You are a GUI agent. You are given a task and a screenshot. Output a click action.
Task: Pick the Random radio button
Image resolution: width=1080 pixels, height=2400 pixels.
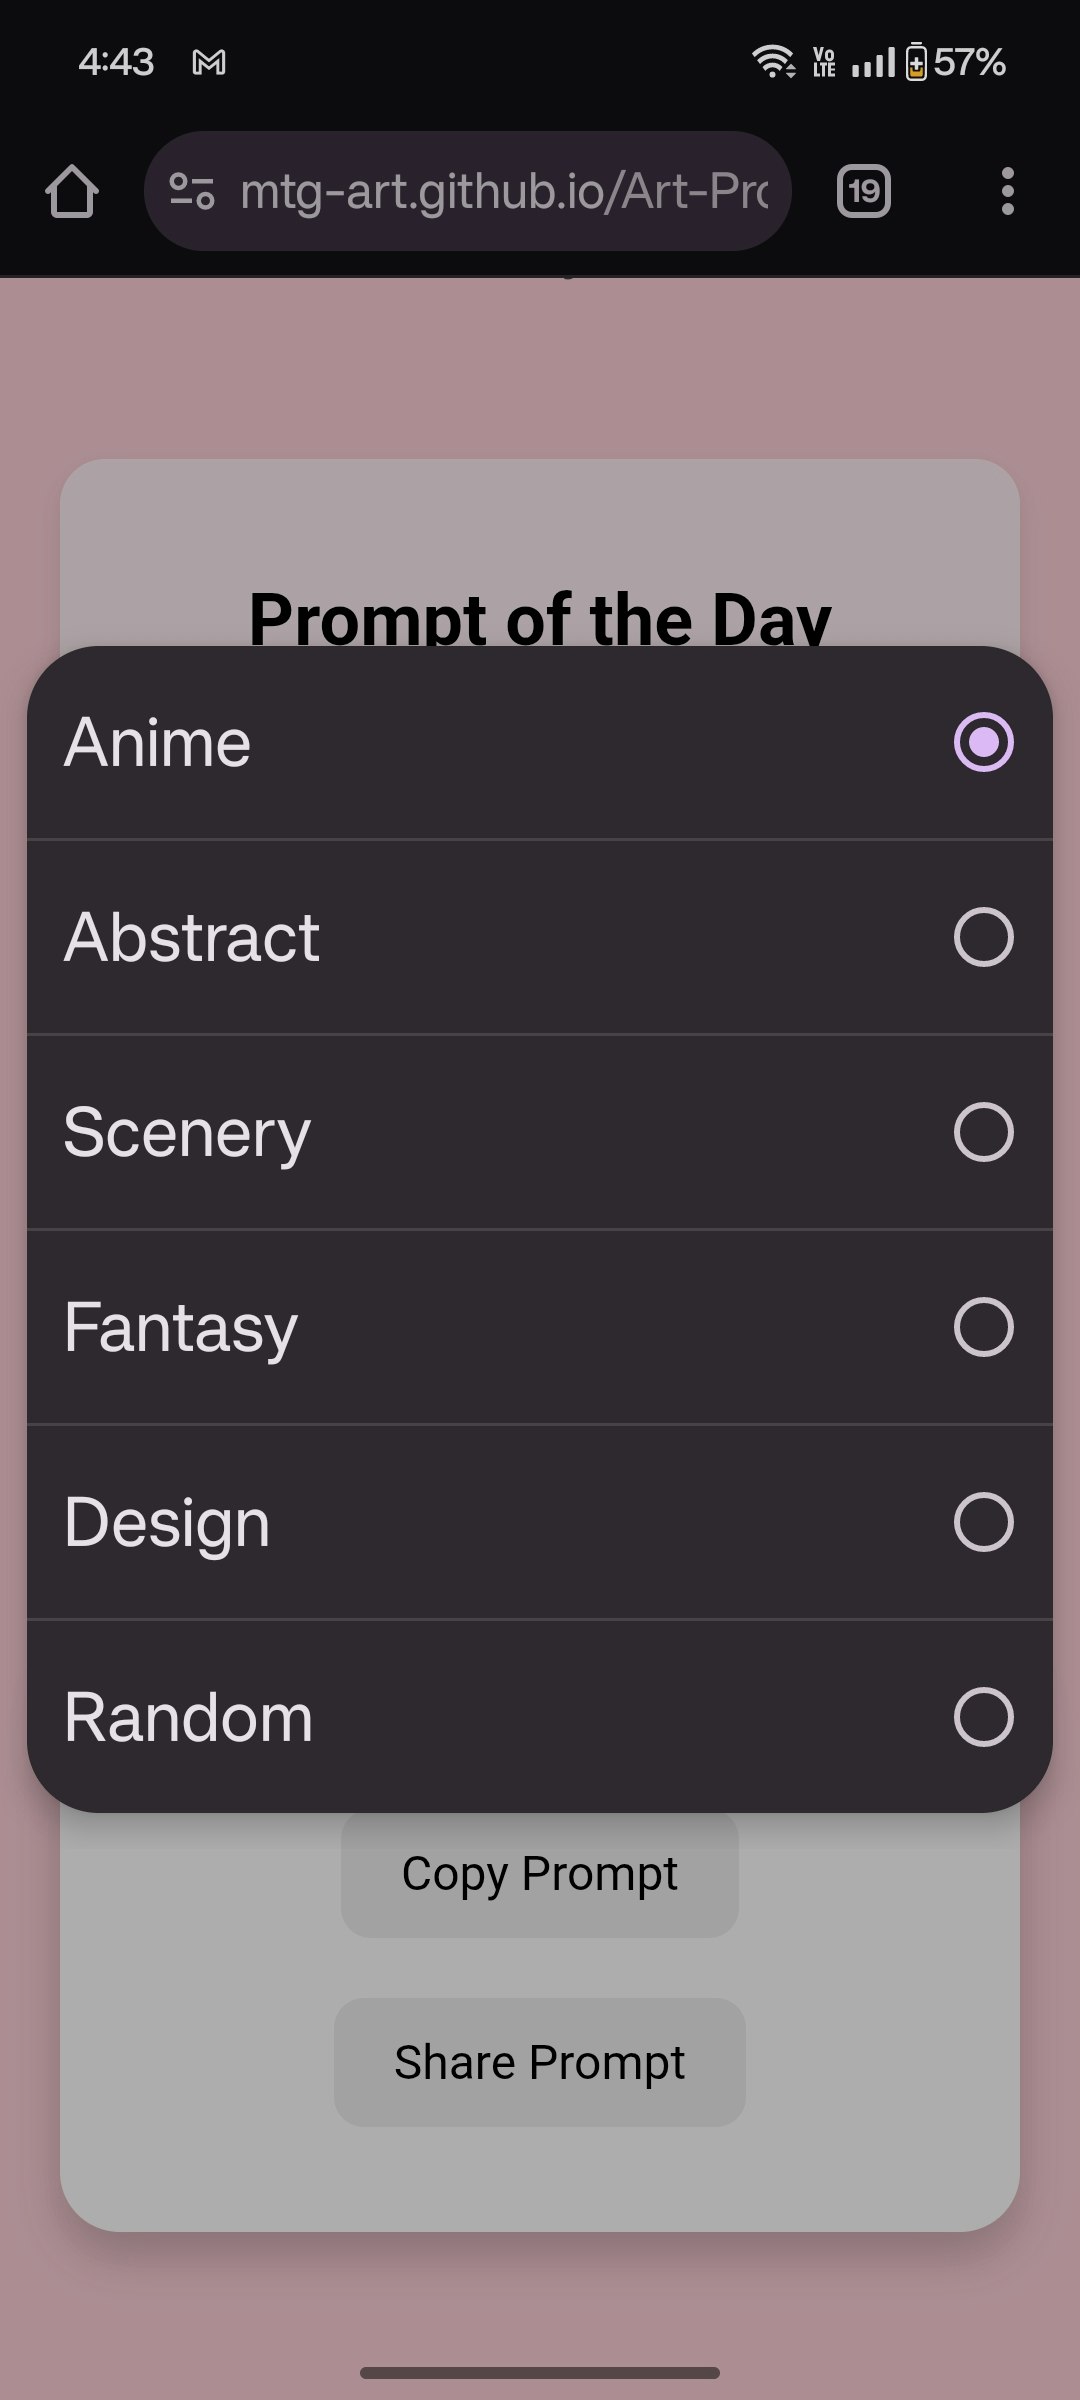(984, 1717)
